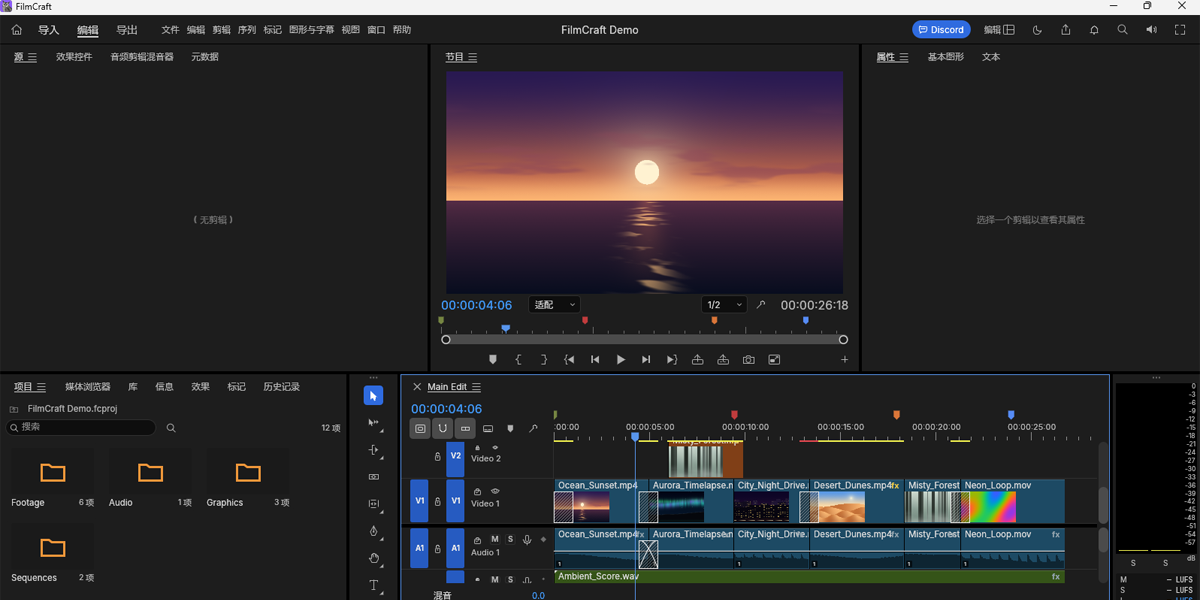The height and width of the screenshot is (600, 1200).
Task: Toggle full screen in the top bar
Action: click(x=1180, y=30)
